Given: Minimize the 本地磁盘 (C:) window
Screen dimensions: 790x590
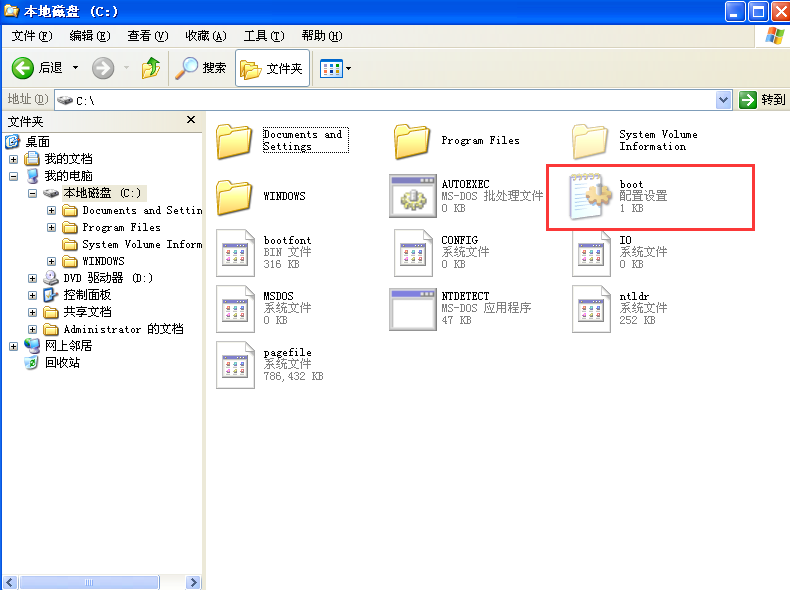Looking at the screenshot, I should click(x=735, y=11).
